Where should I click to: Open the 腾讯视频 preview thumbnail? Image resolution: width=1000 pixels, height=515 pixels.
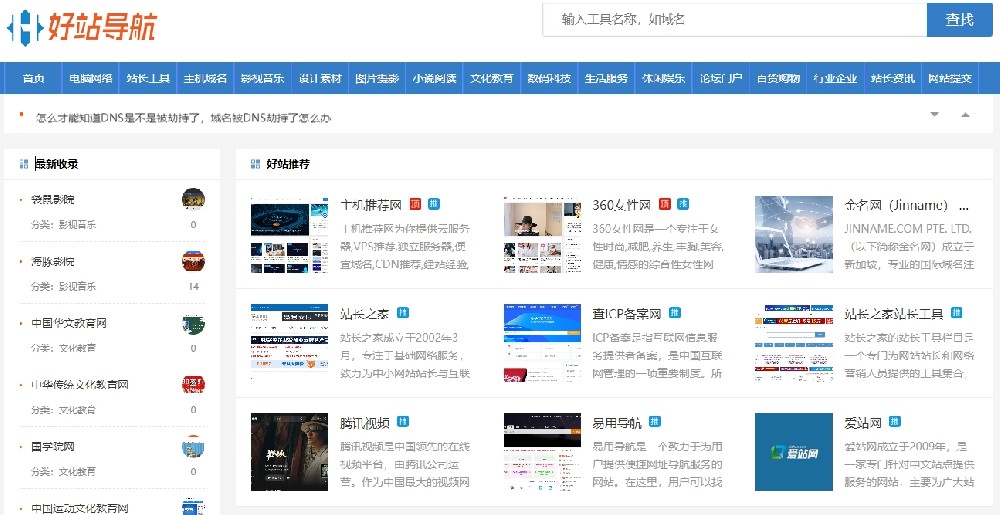(x=289, y=452)
